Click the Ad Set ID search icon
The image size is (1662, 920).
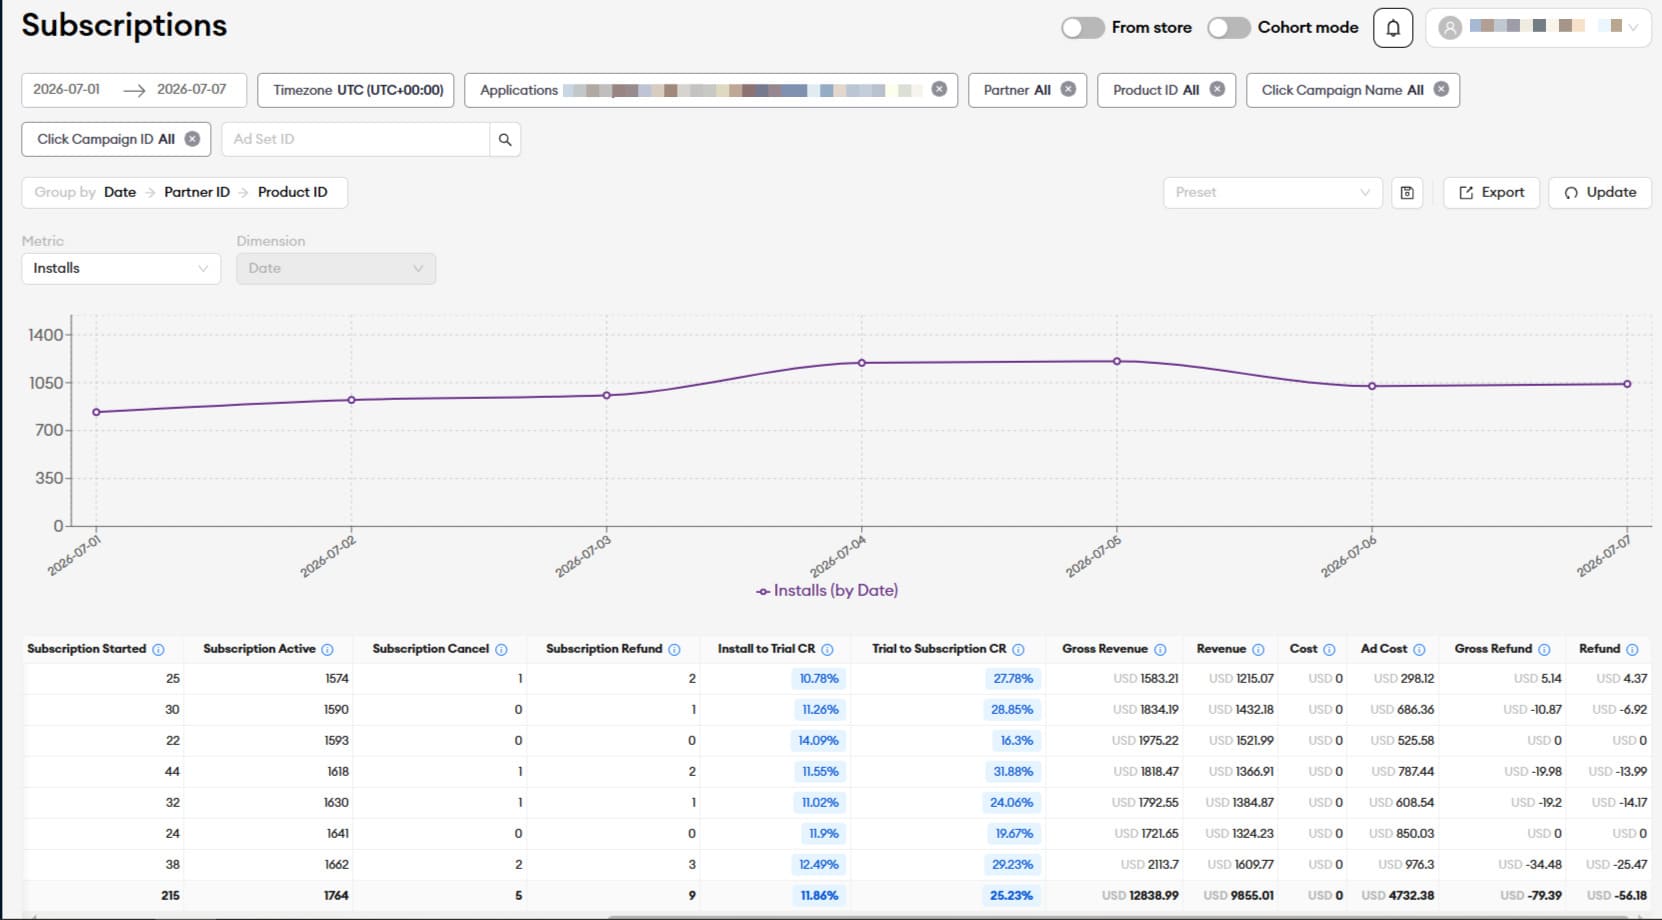pyautogui.click(x=505, y=139)
